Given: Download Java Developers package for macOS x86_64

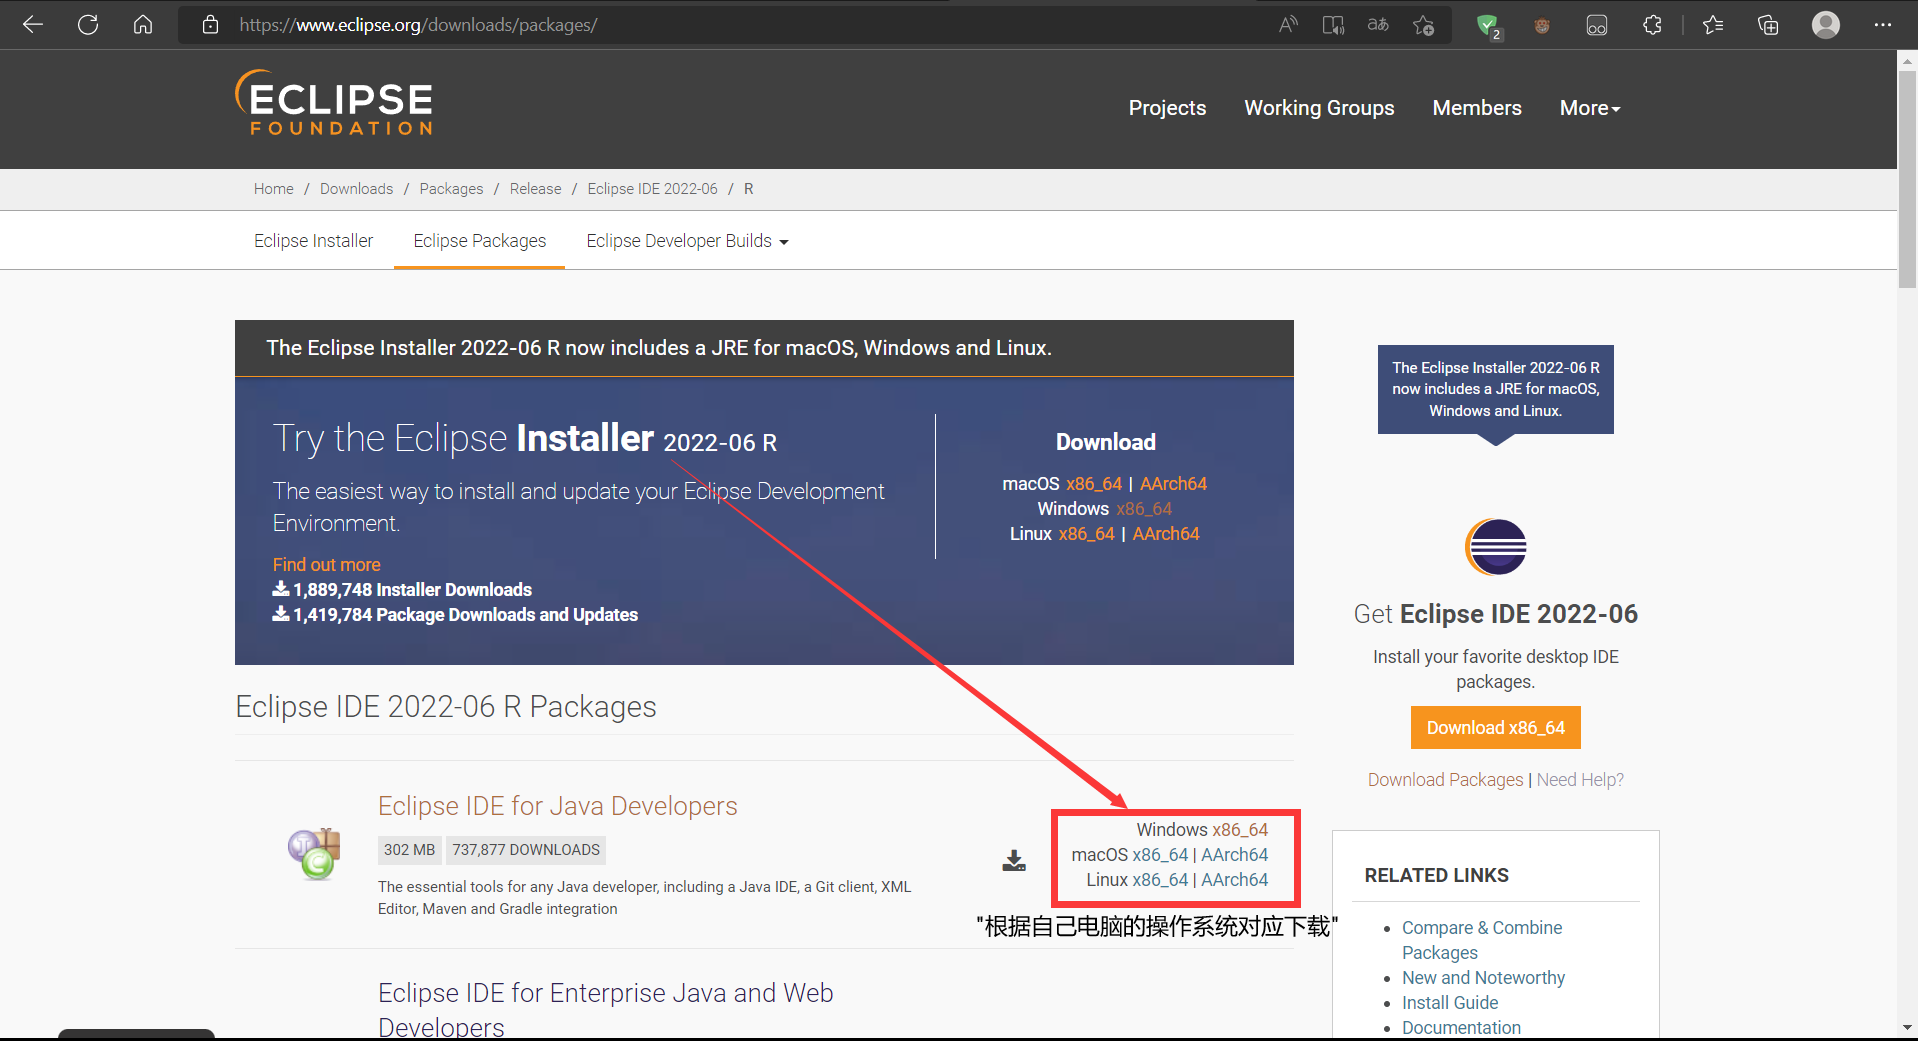Looking at the screenshot, I should (1160, 855).
